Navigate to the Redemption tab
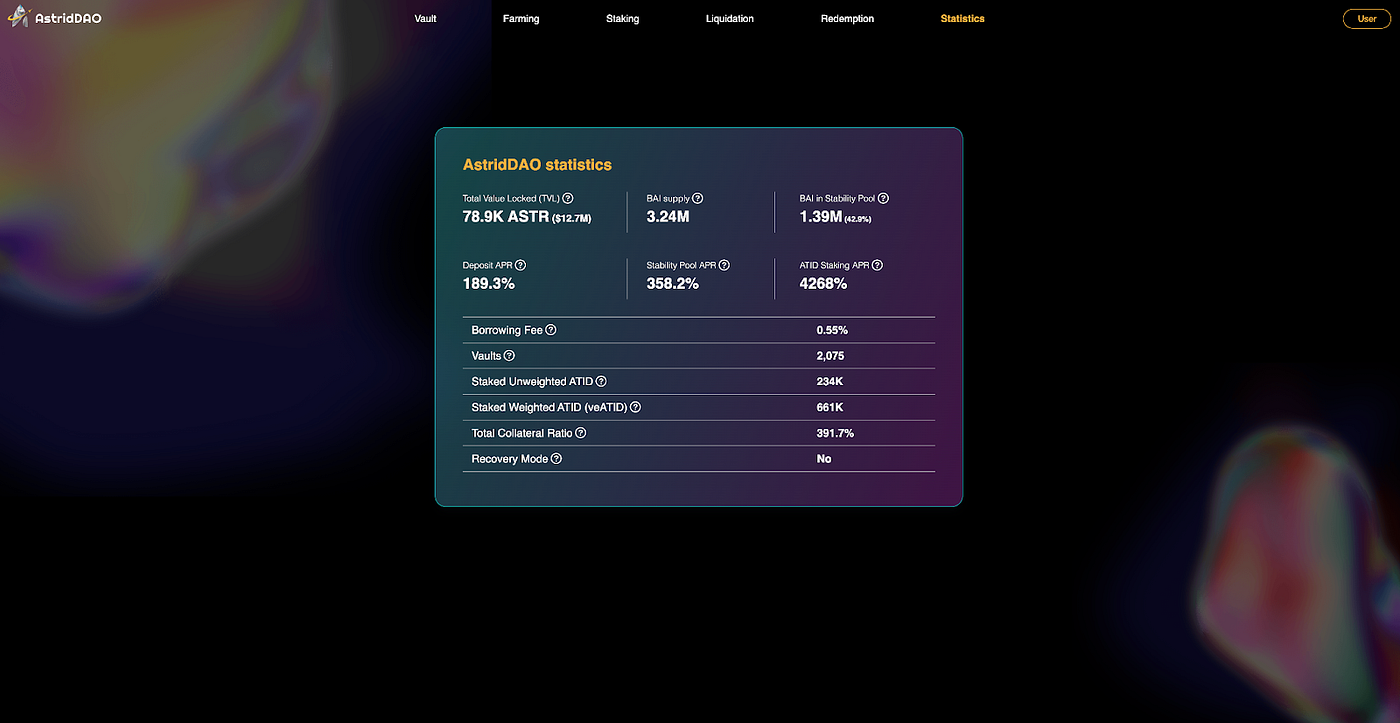Screen dimensions: 1400x723 pyautogui.click(x=847, y=19)
